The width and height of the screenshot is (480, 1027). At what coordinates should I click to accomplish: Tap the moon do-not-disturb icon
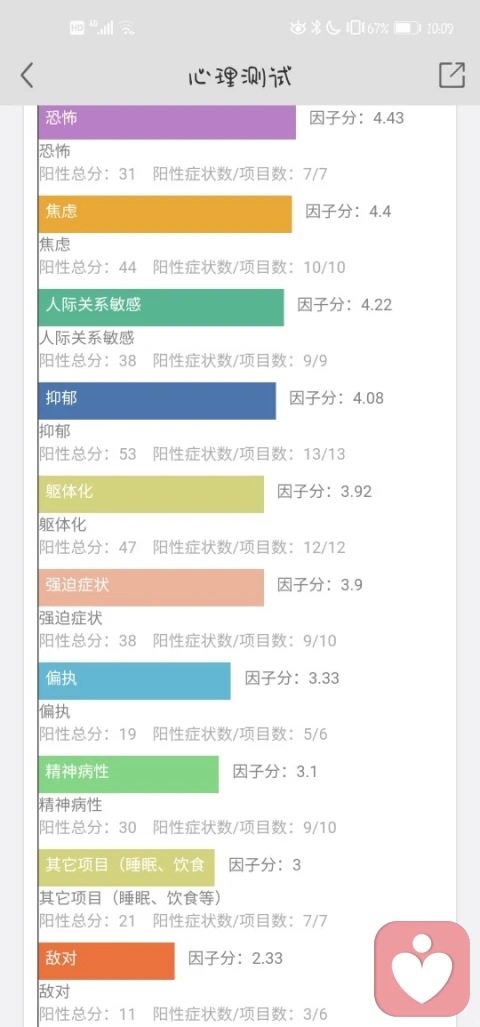(333, 28)
